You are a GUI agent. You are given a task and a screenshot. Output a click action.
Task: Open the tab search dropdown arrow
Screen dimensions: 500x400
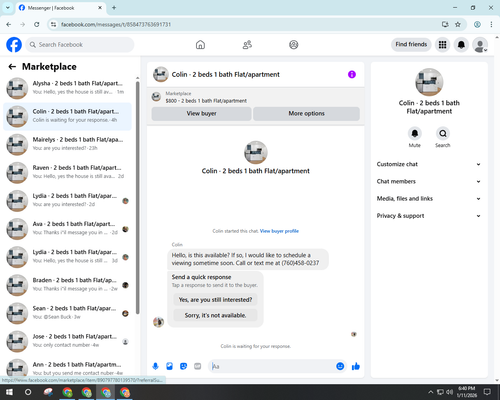click(8, 8)
